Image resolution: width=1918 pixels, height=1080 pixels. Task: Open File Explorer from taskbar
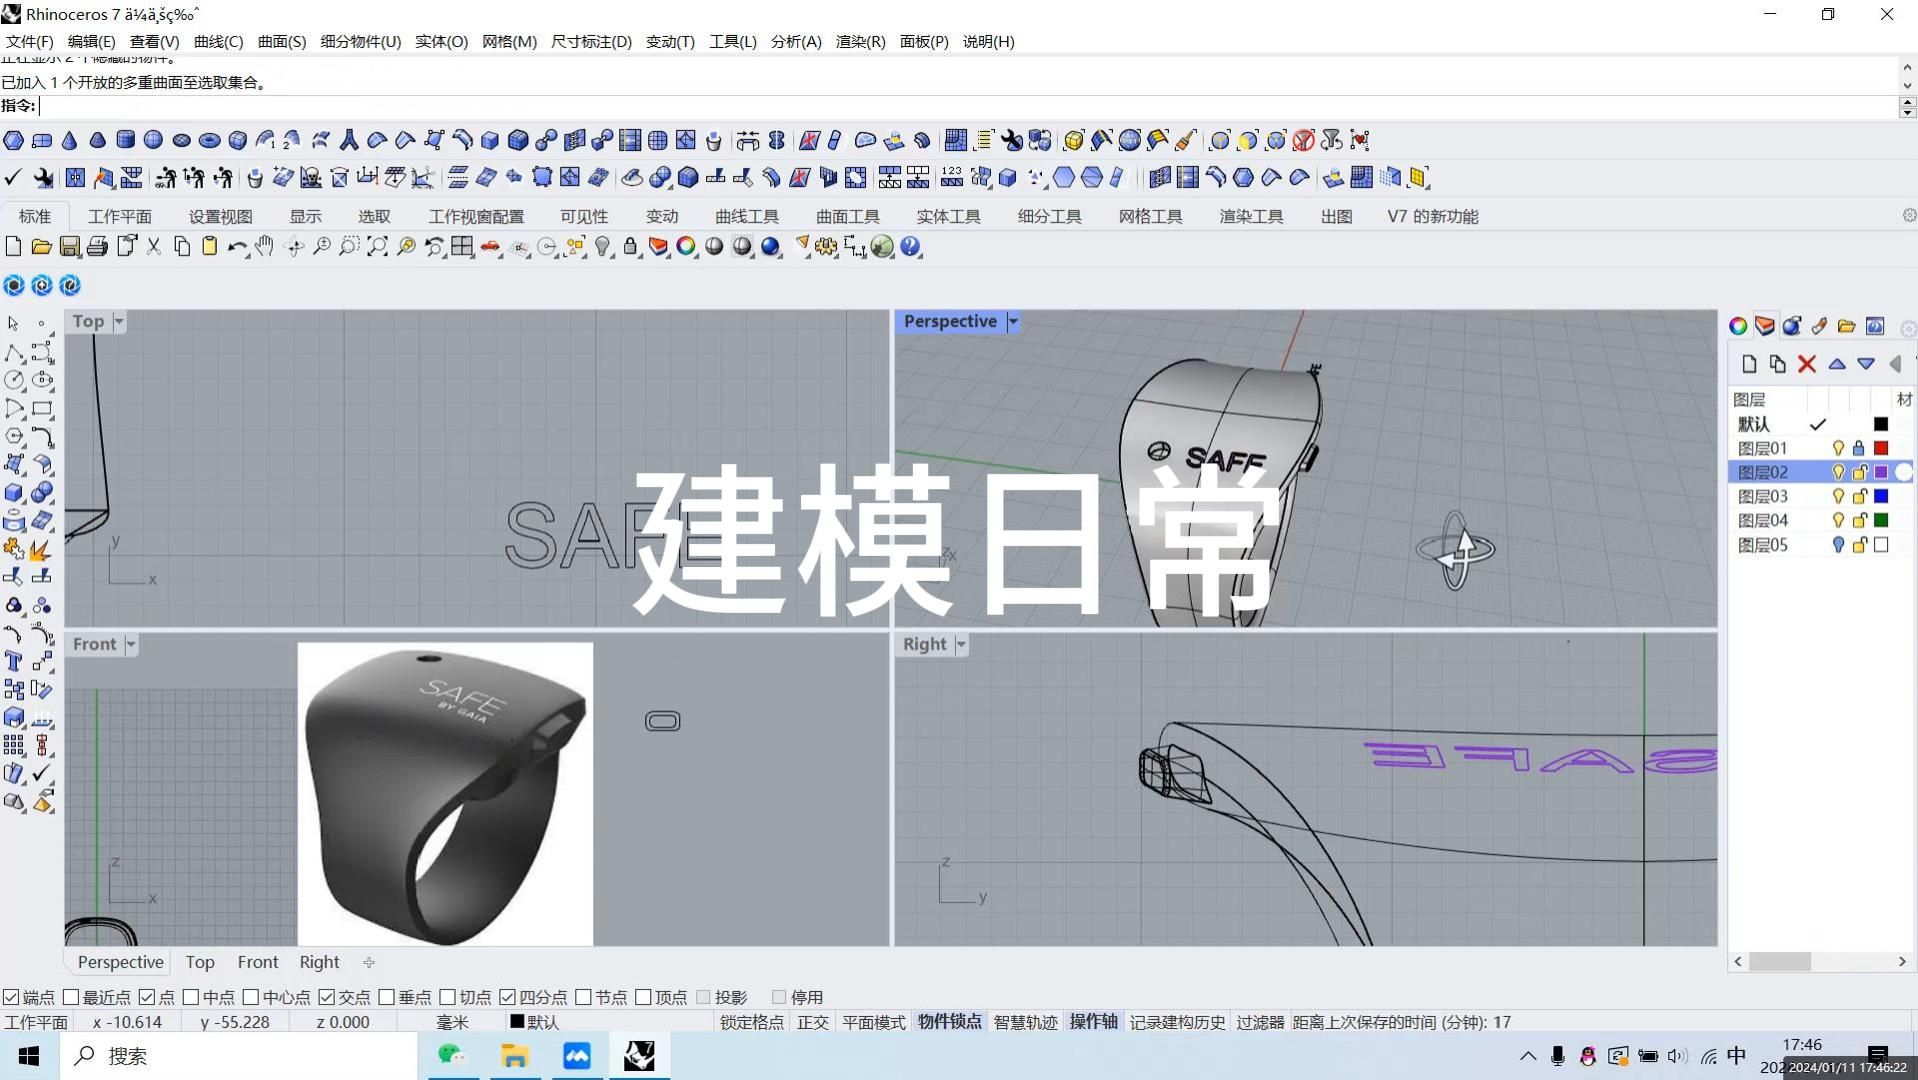[x=514, y=1056]
